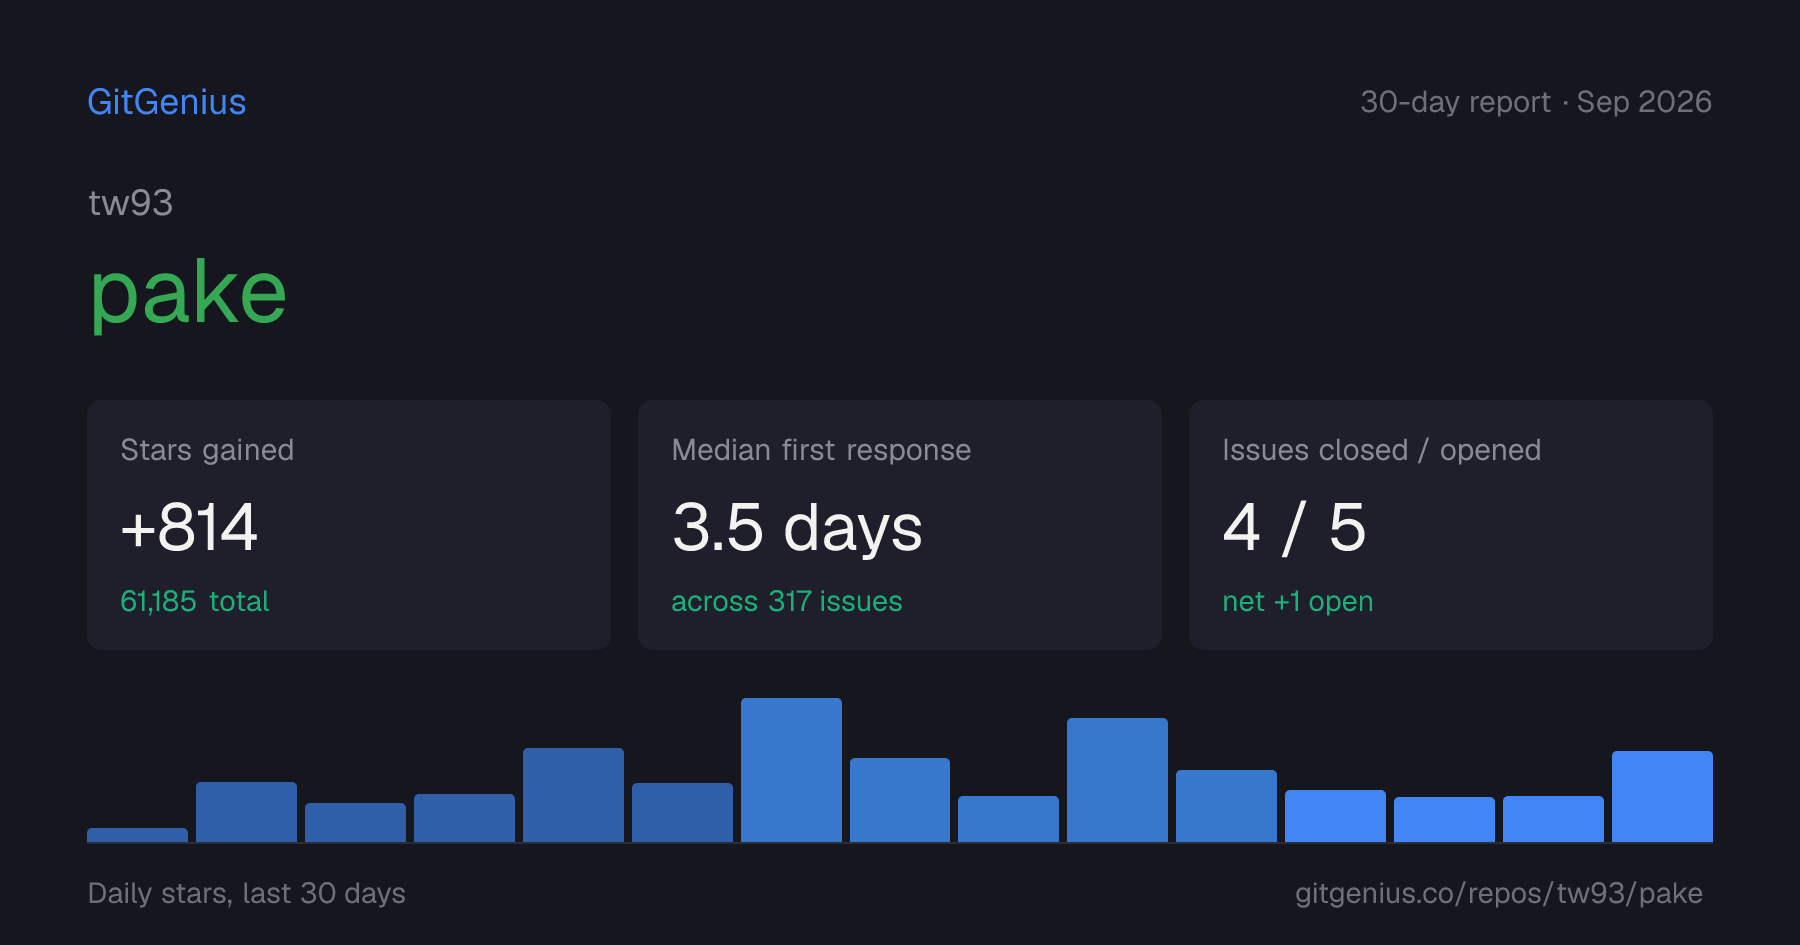The height and width of the screenshot is (945, 1800).
Task: Select the 61,185 total text
Action: [x=195, y=601]
